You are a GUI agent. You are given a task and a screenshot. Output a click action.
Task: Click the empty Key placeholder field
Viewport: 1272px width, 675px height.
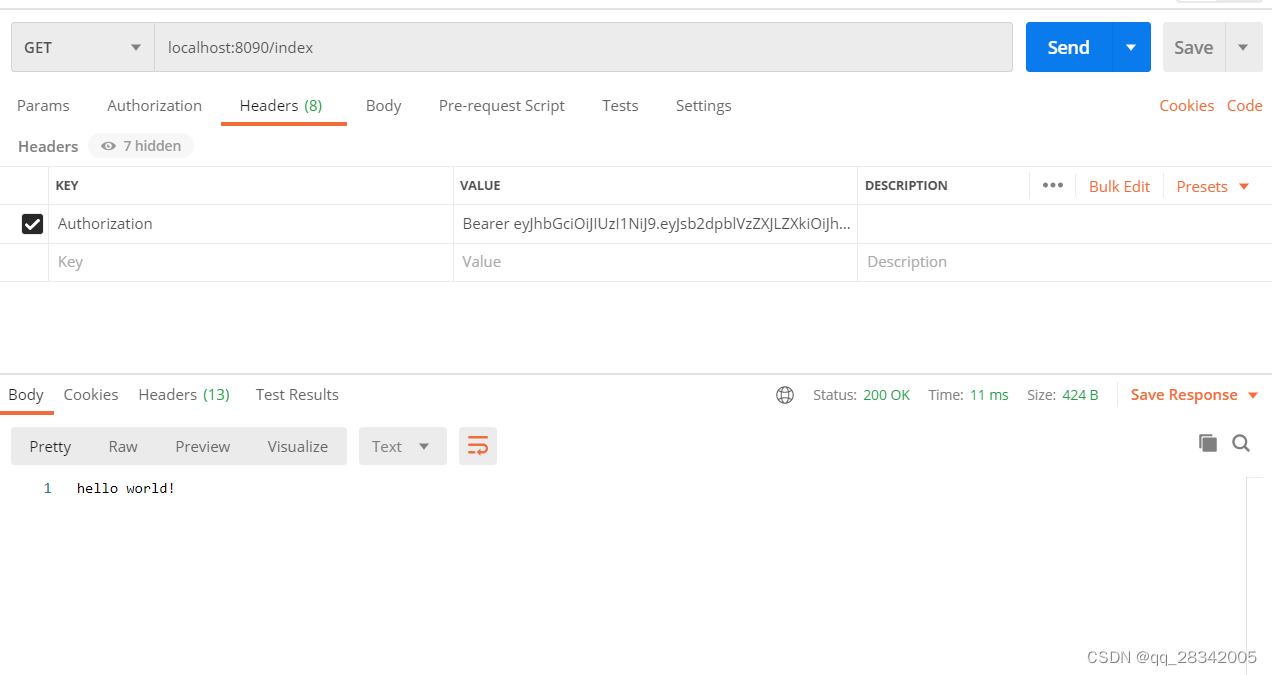(251, 262)
